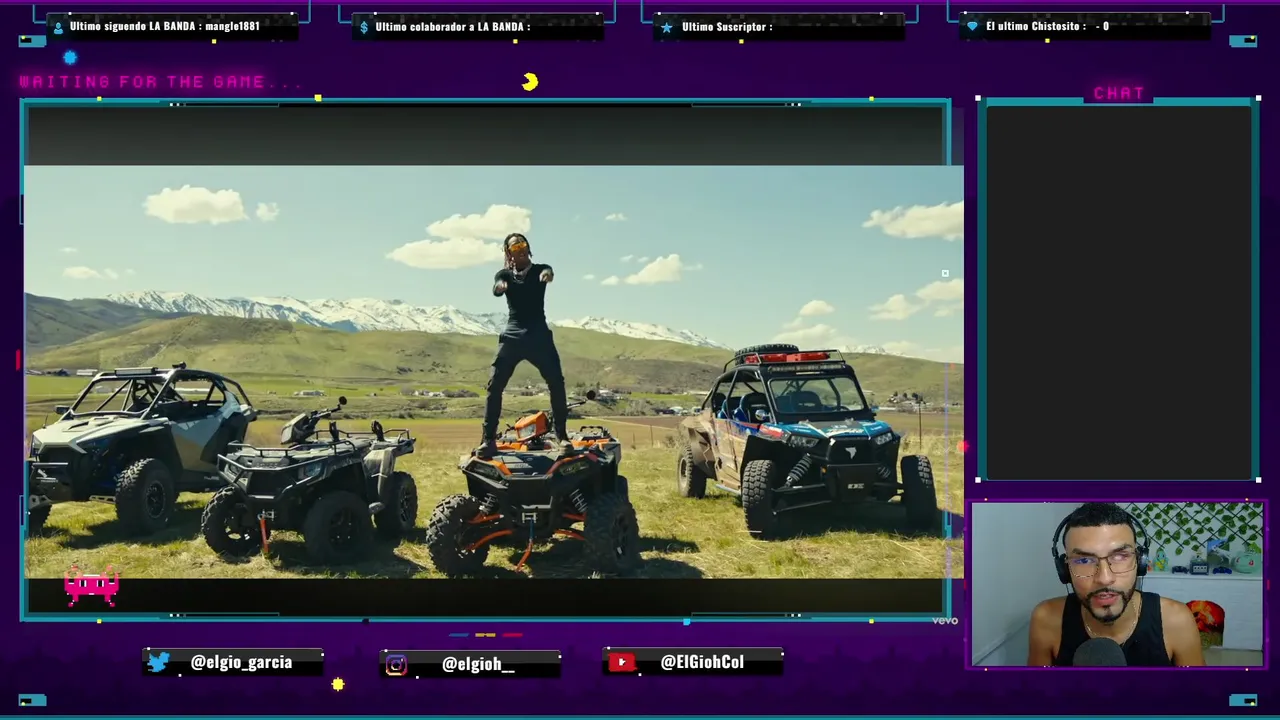This screenshot has height=720, width=1280.
Task: Click the star subscriber icon
Action: pyautogui.click(x=667, y=27)
